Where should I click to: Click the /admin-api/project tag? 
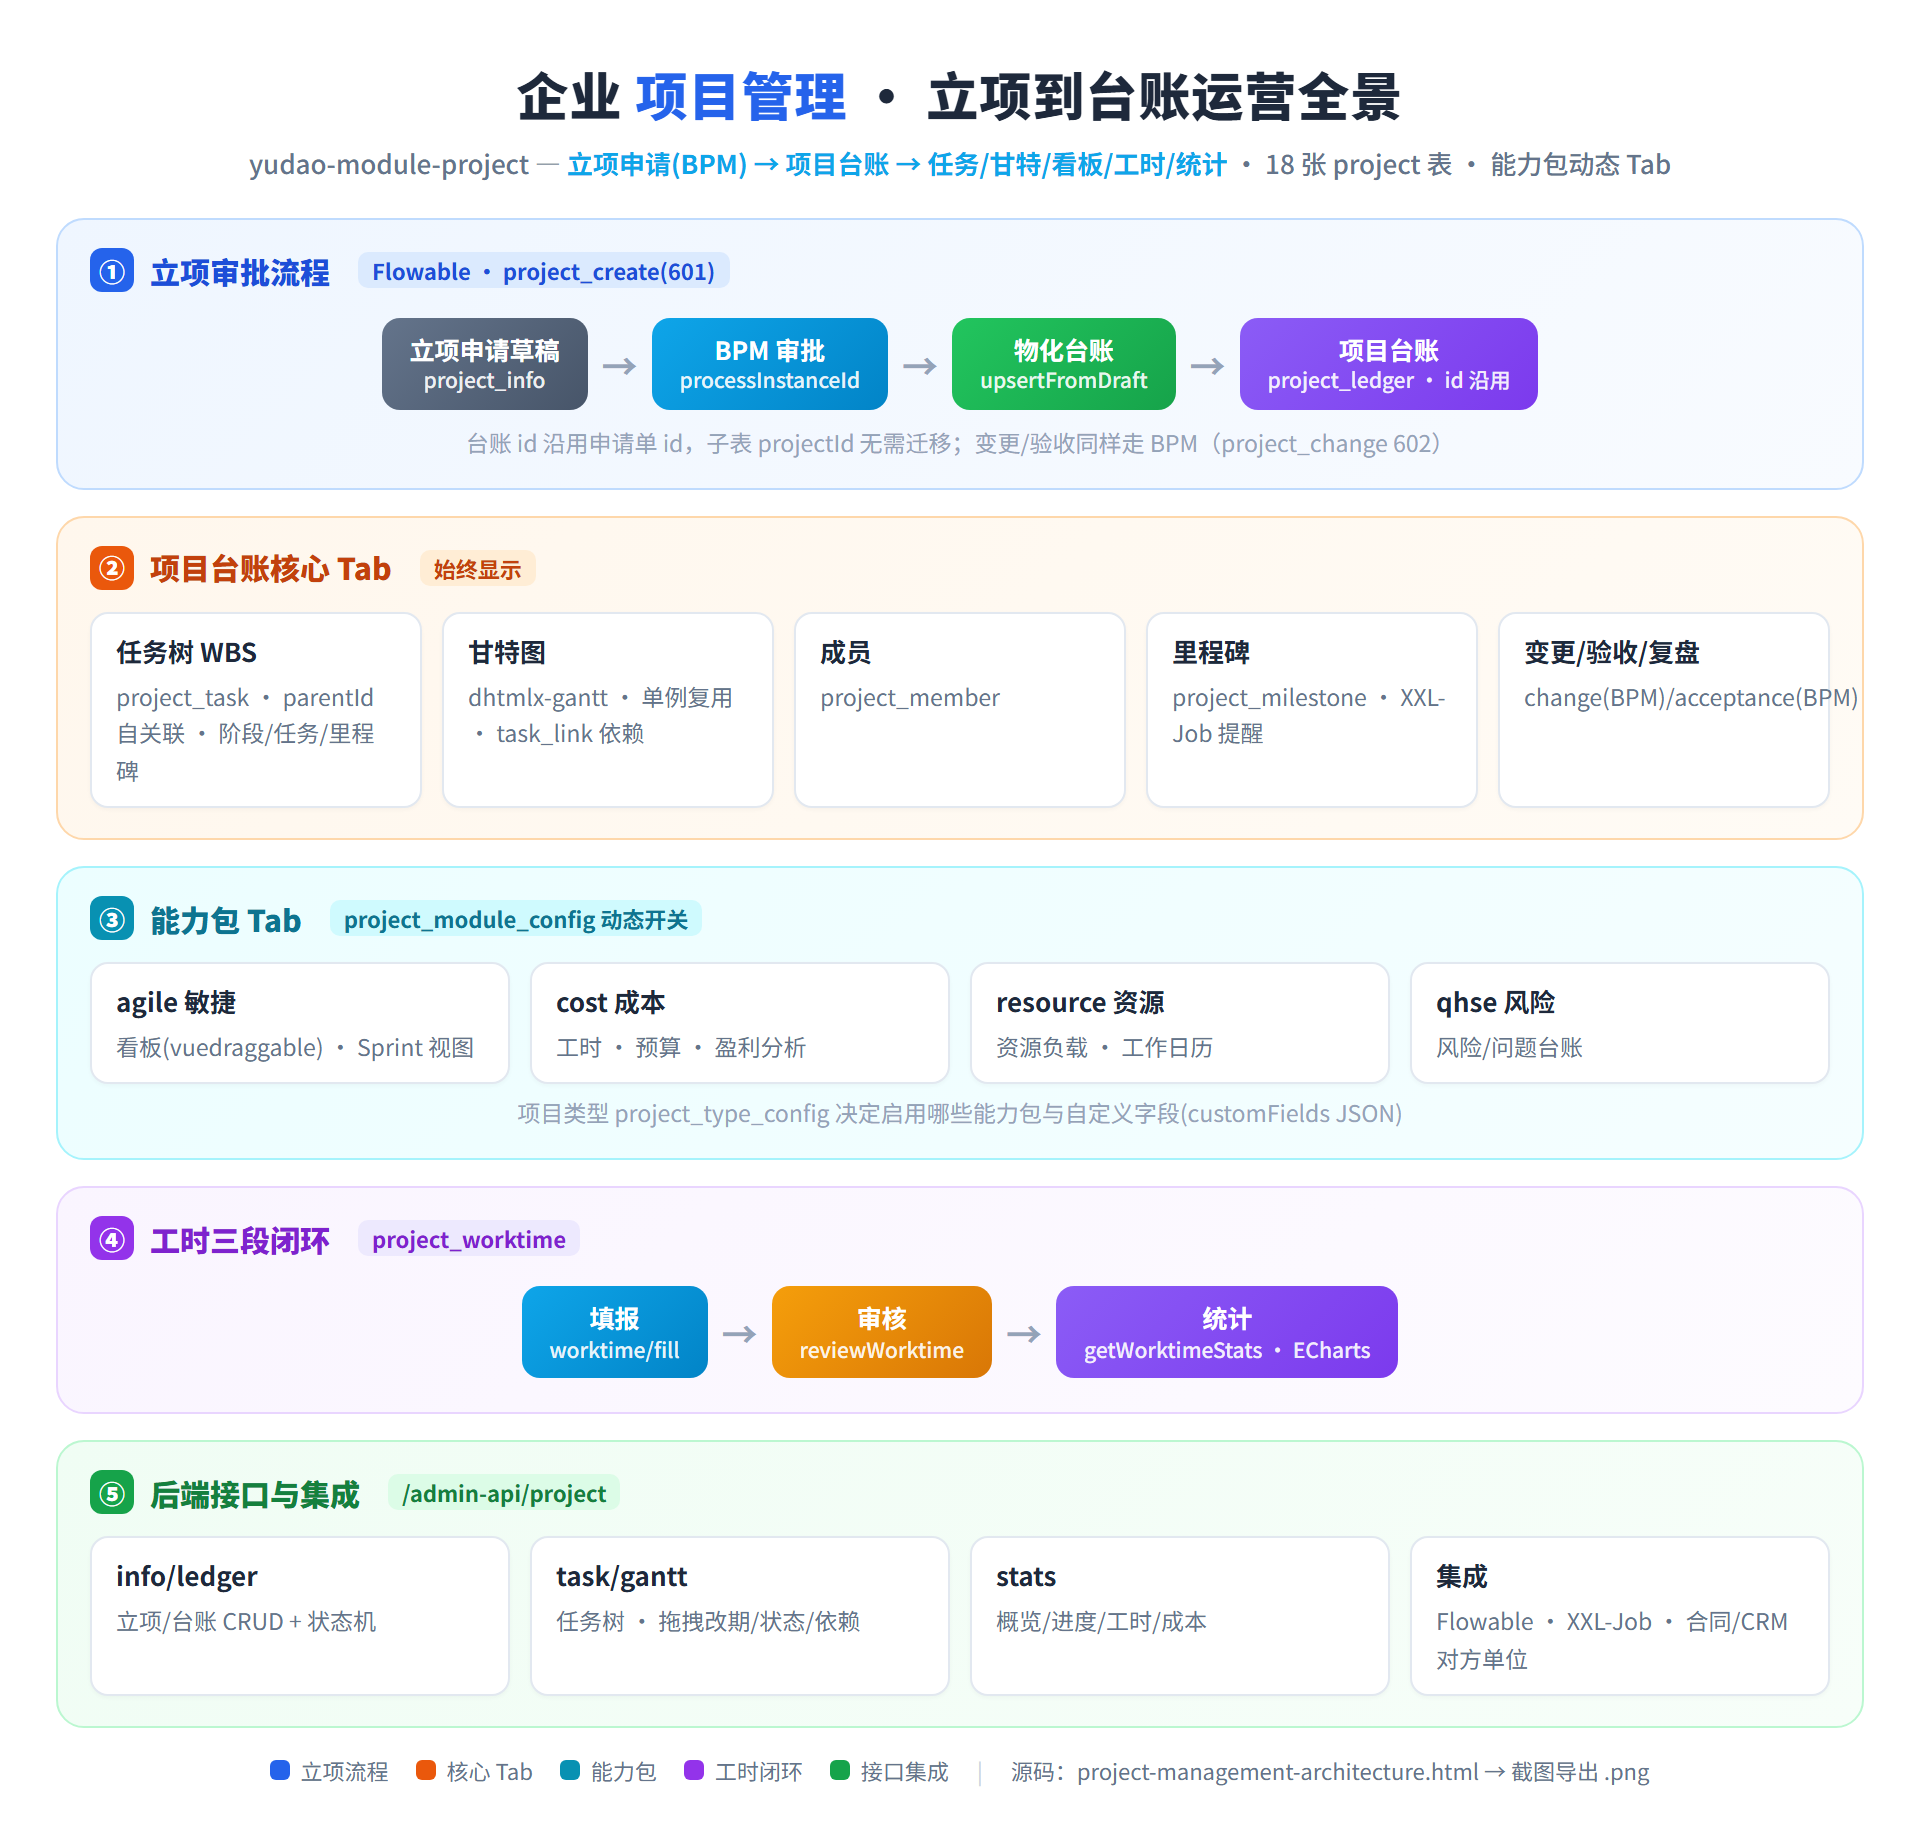coord(504,1493)
